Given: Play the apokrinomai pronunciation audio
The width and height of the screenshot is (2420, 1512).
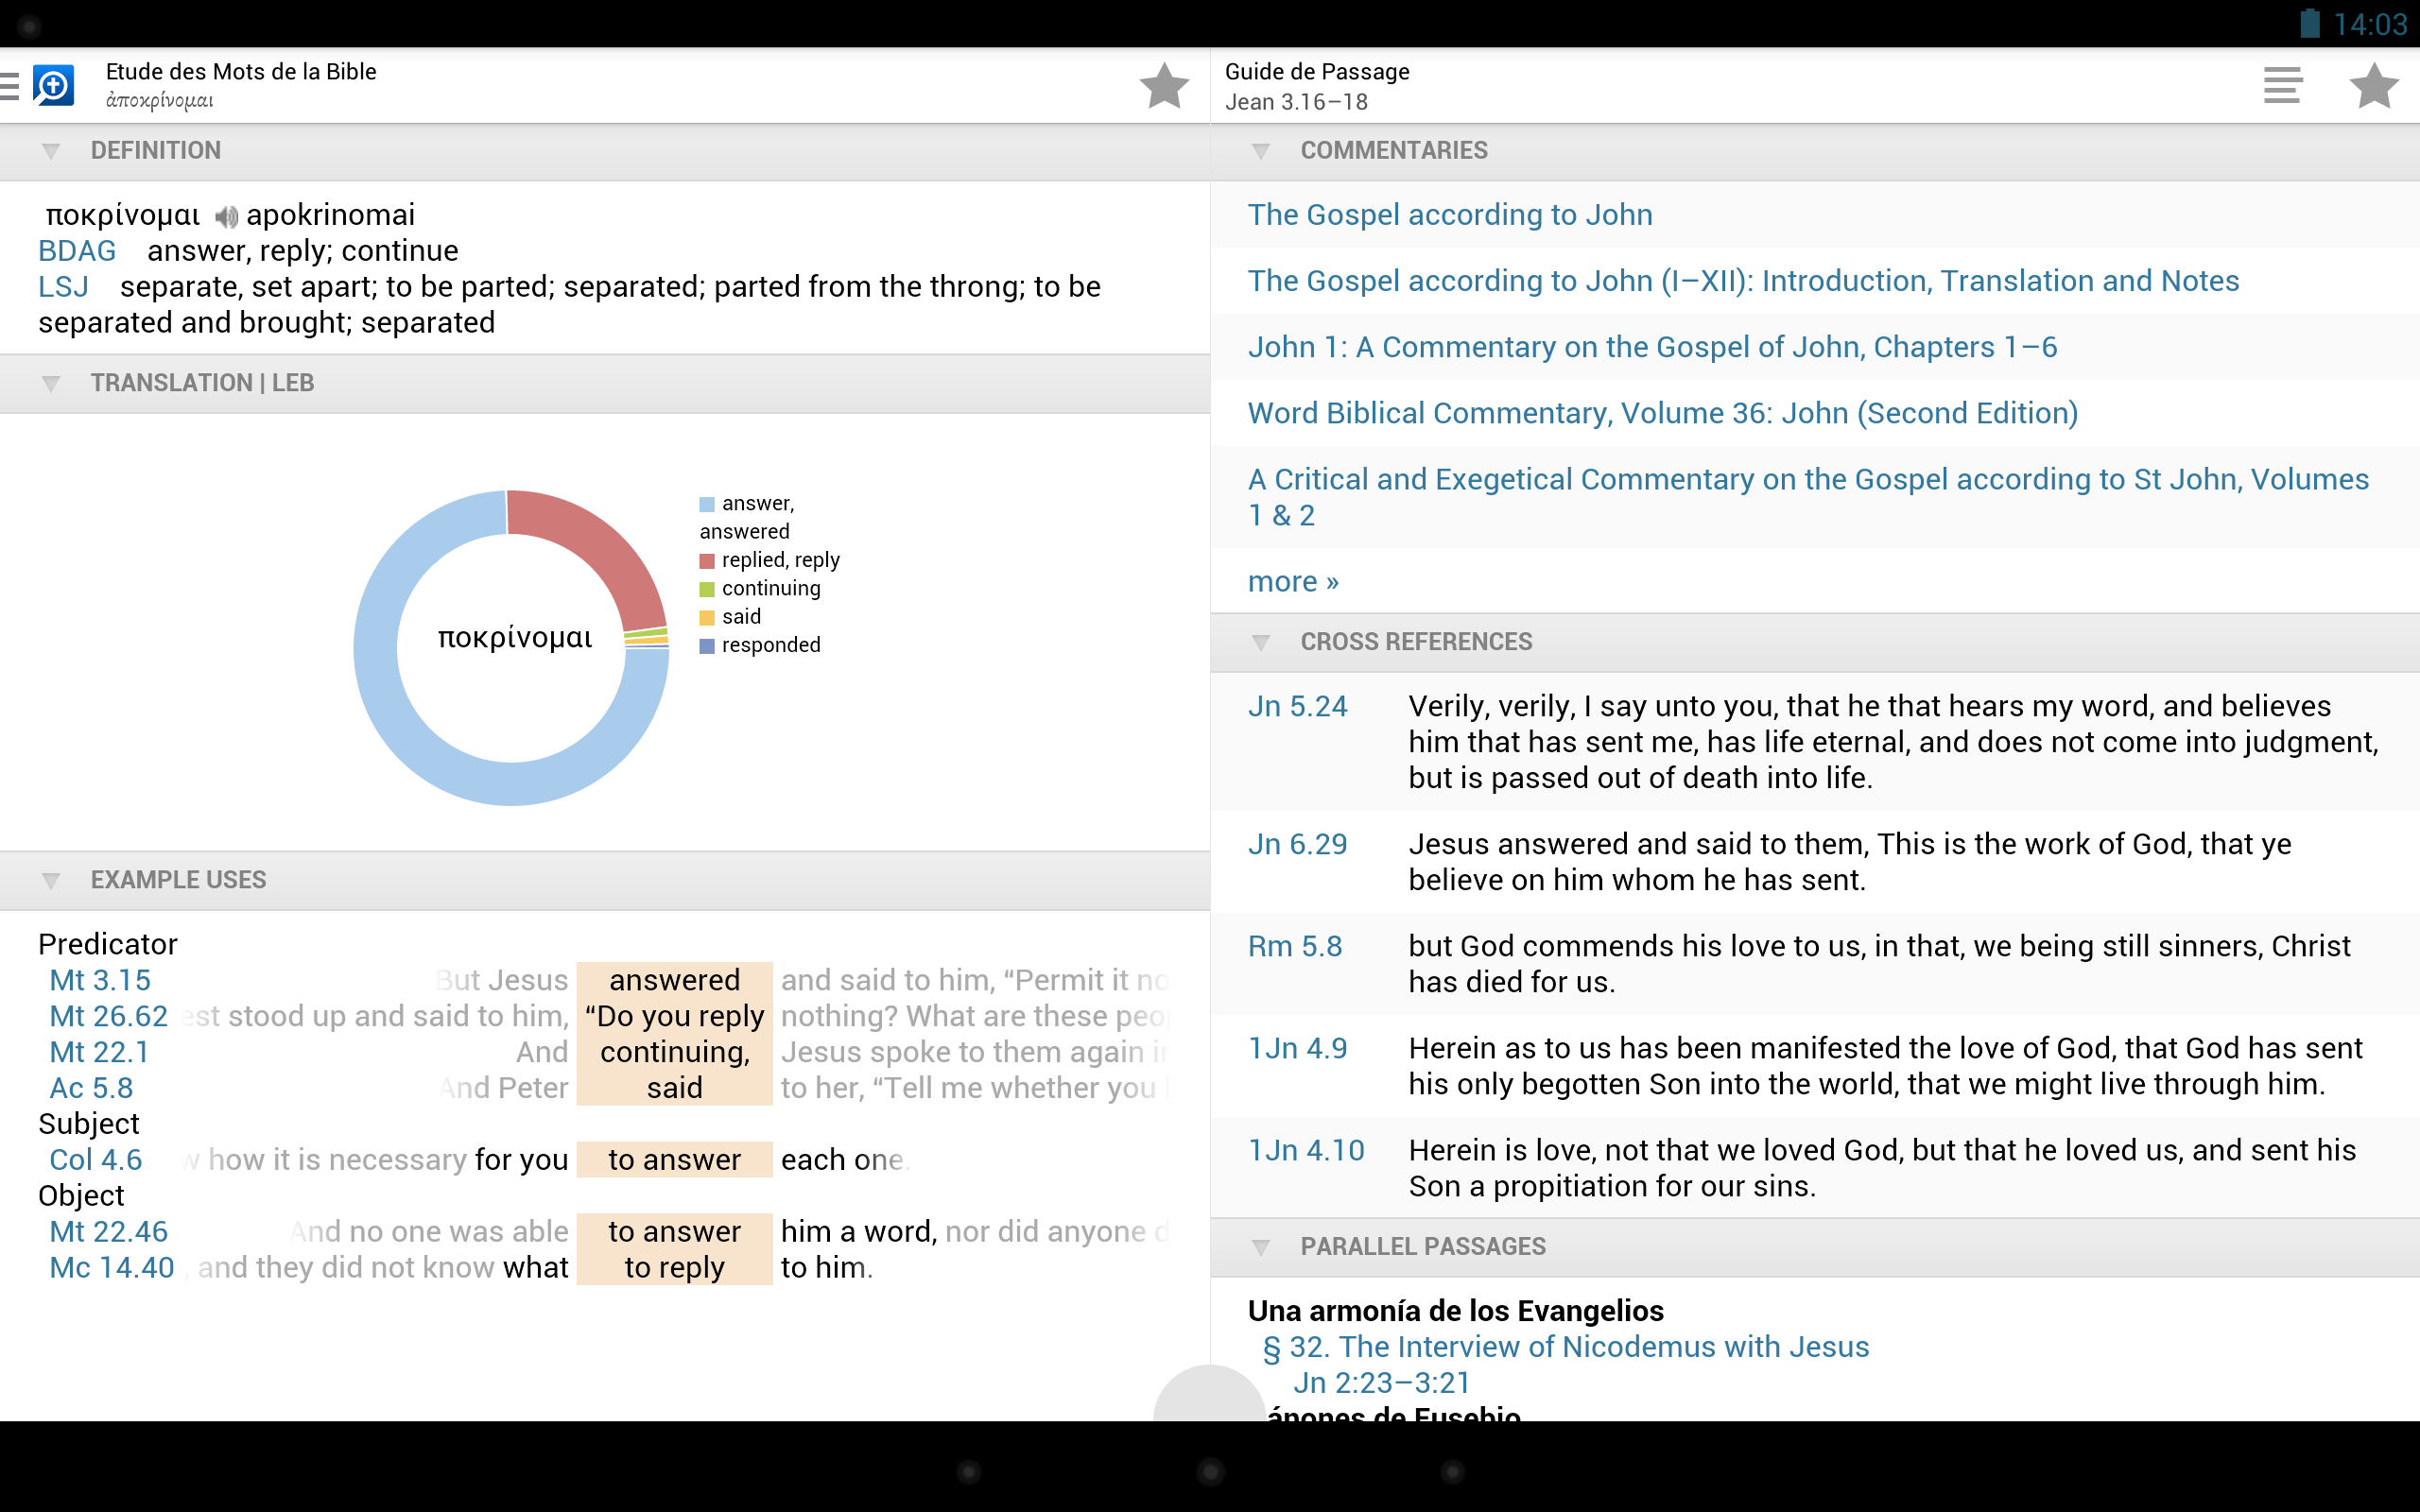Looking at the screenshot, I should 226,216.
